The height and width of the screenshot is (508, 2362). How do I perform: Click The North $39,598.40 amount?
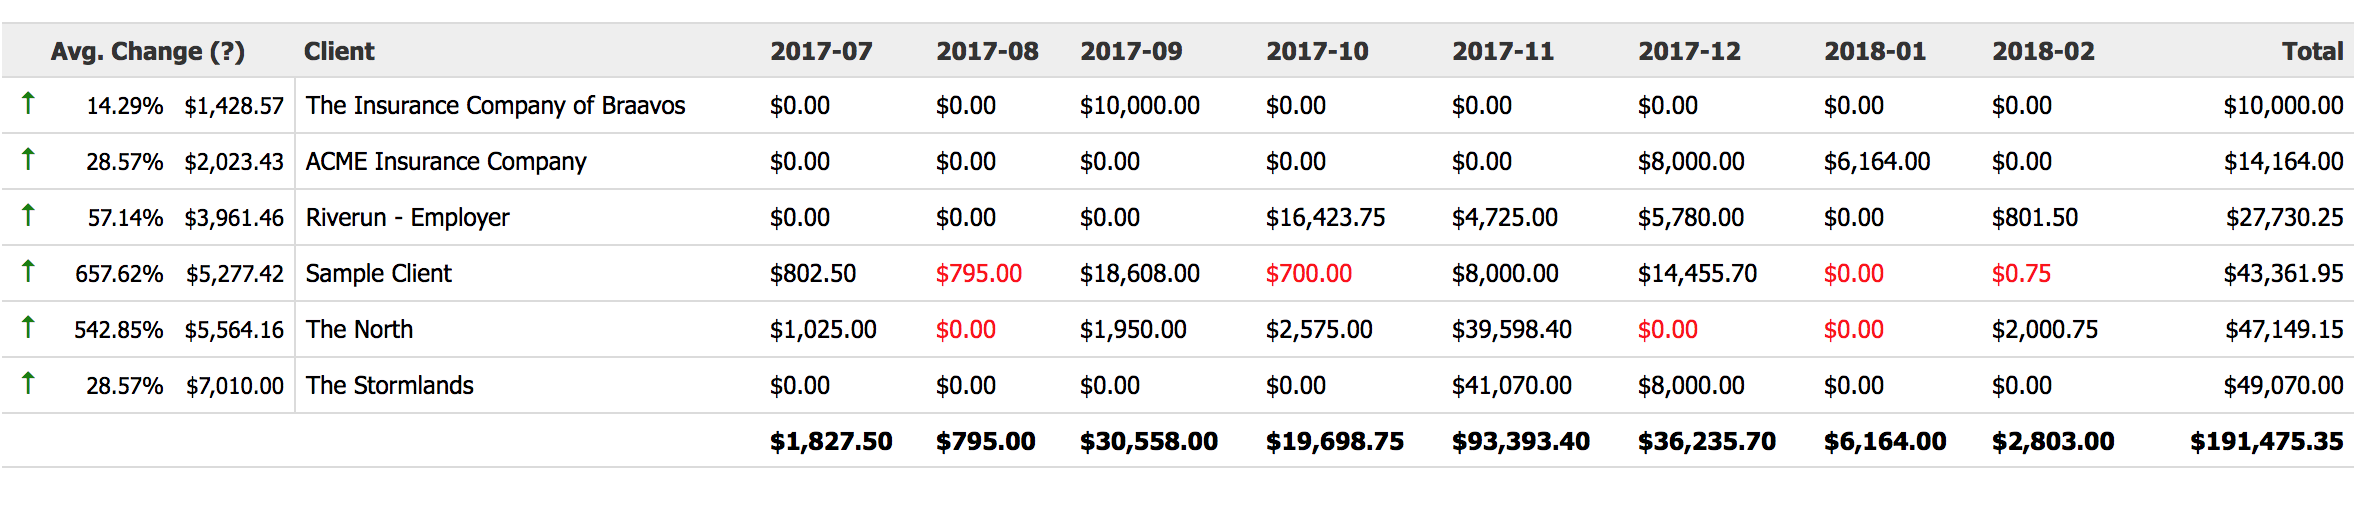(x=1511, y=329)
